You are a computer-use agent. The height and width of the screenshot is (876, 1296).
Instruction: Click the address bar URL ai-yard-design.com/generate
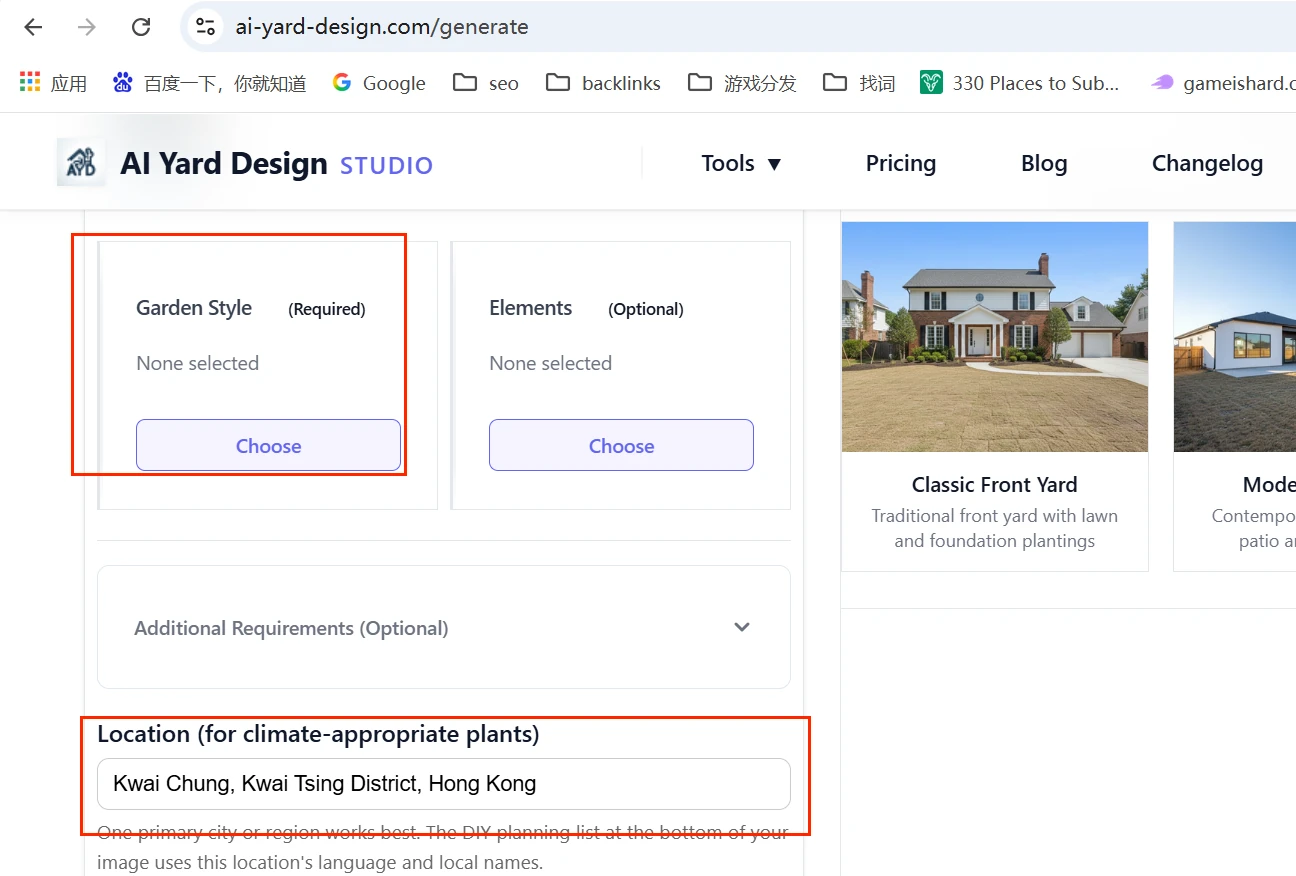coord(382,27)
